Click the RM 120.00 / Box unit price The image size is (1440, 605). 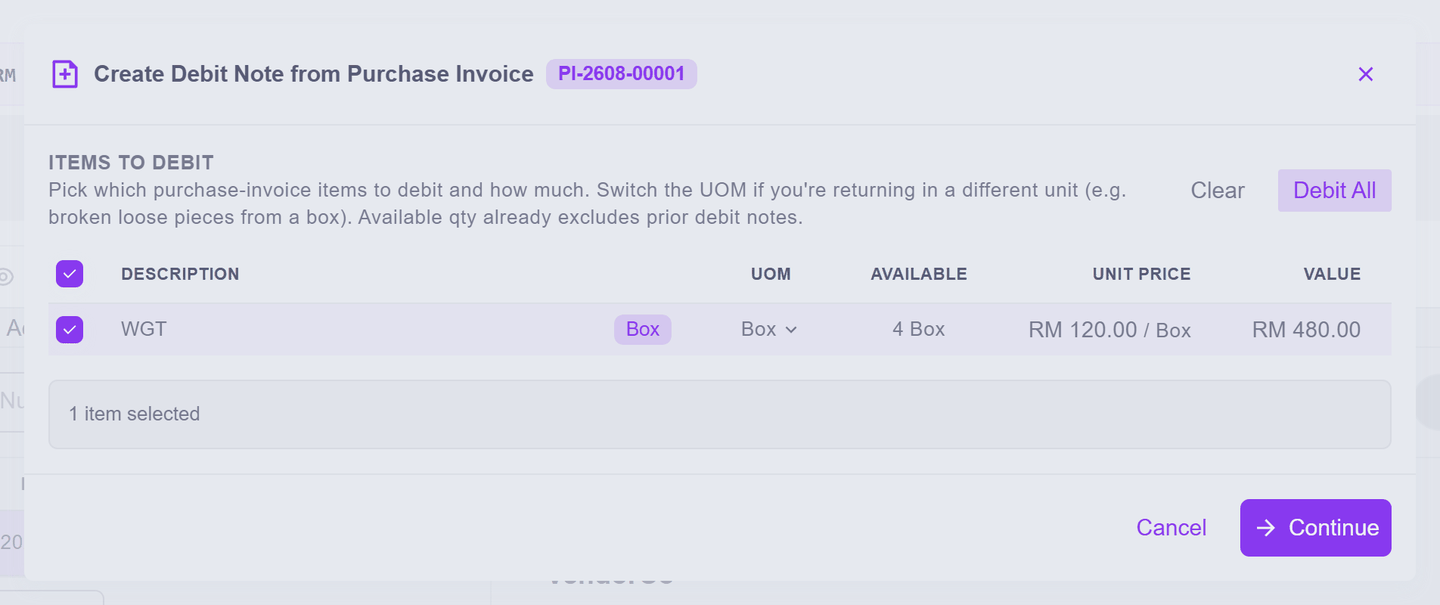[1109, 330]
